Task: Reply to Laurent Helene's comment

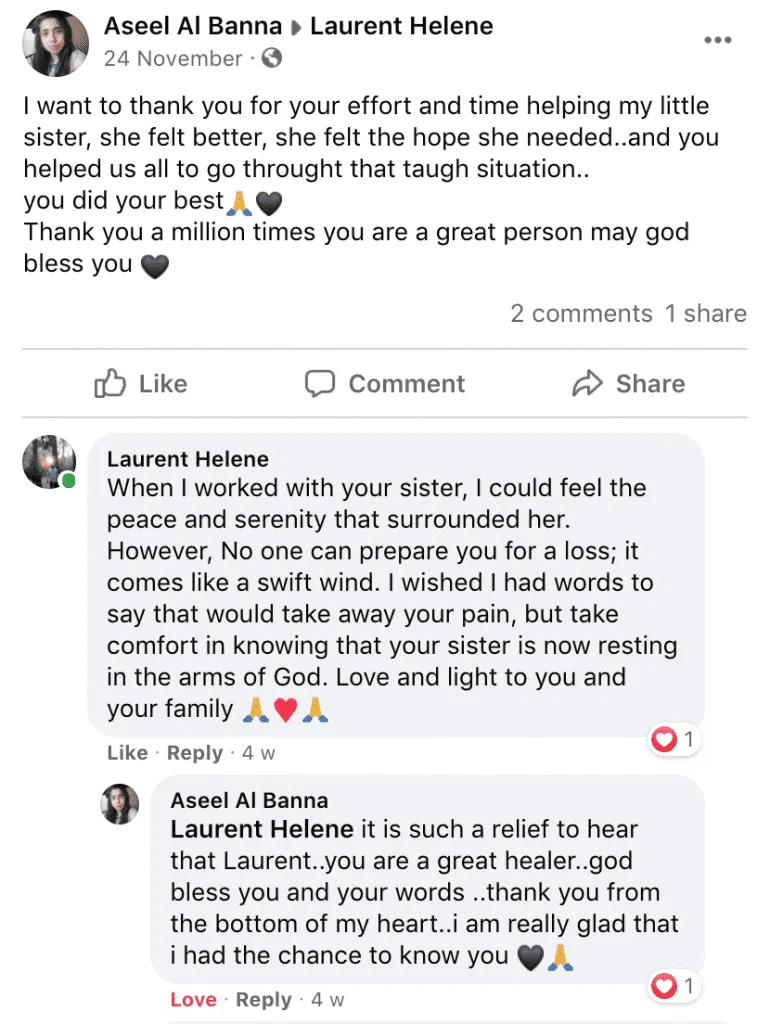Action: pos(195,753)
